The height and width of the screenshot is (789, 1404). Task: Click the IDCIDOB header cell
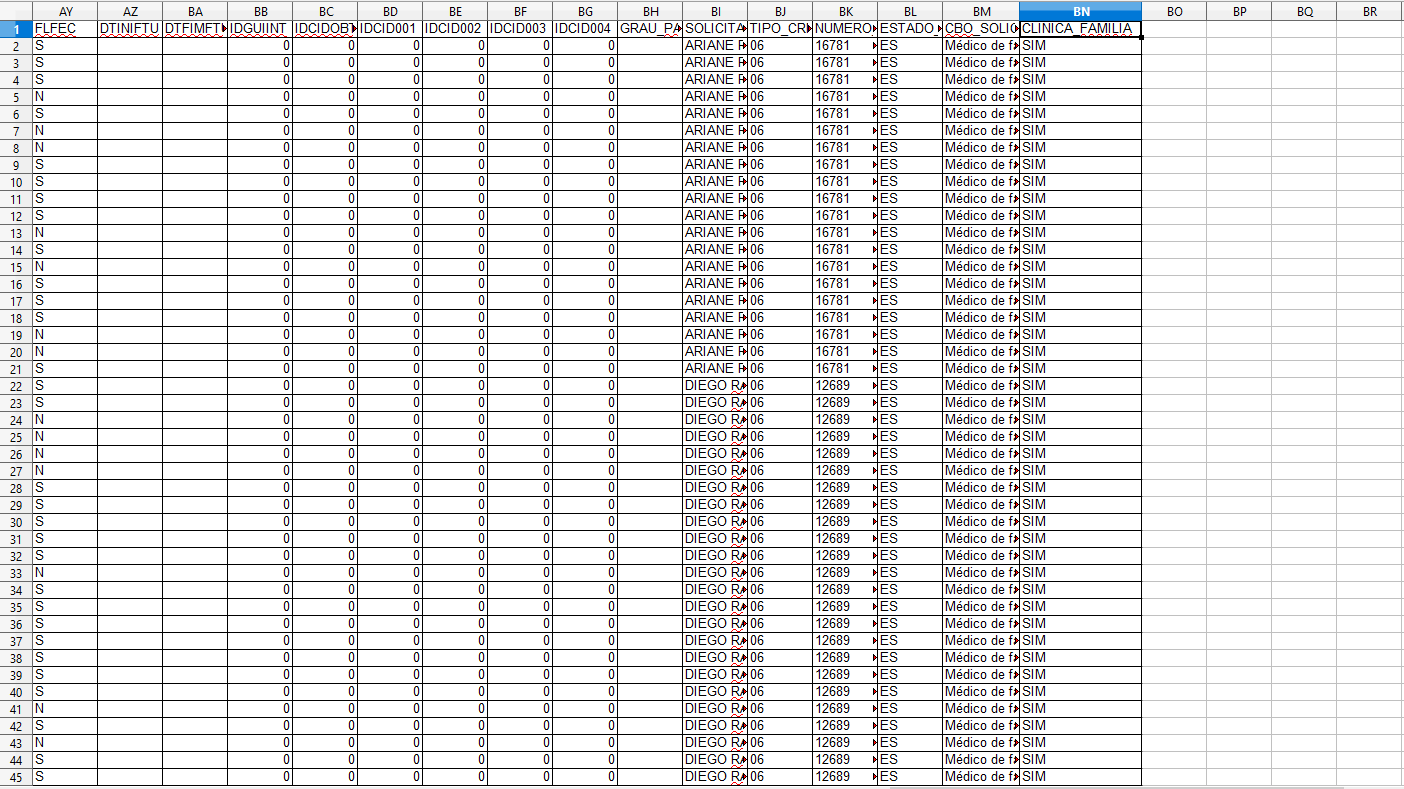click(x=325, y=29)
